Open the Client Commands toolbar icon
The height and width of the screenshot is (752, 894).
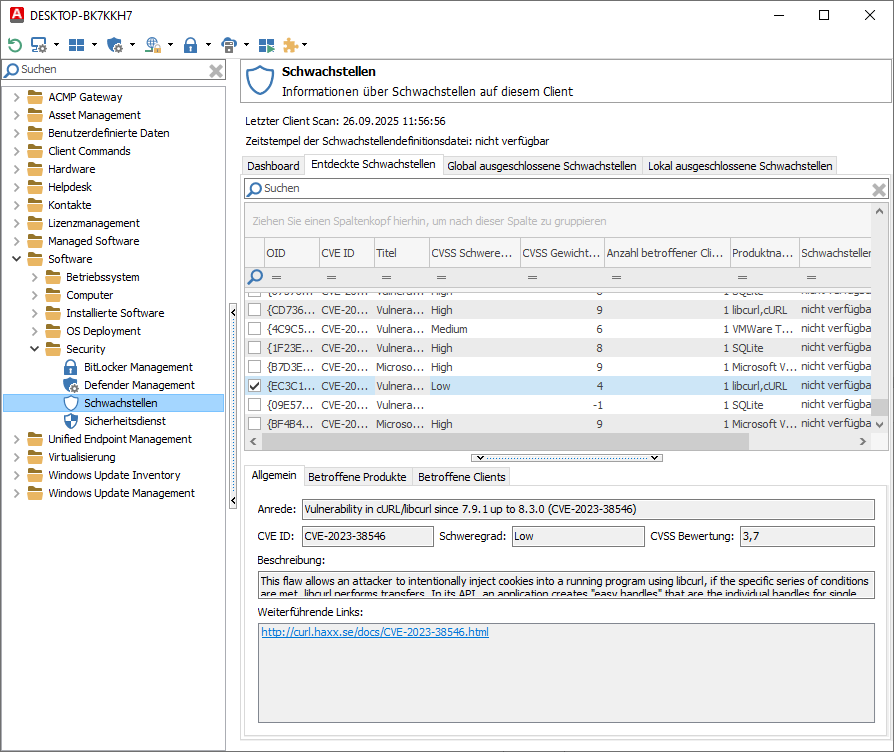tap(37, 44)
